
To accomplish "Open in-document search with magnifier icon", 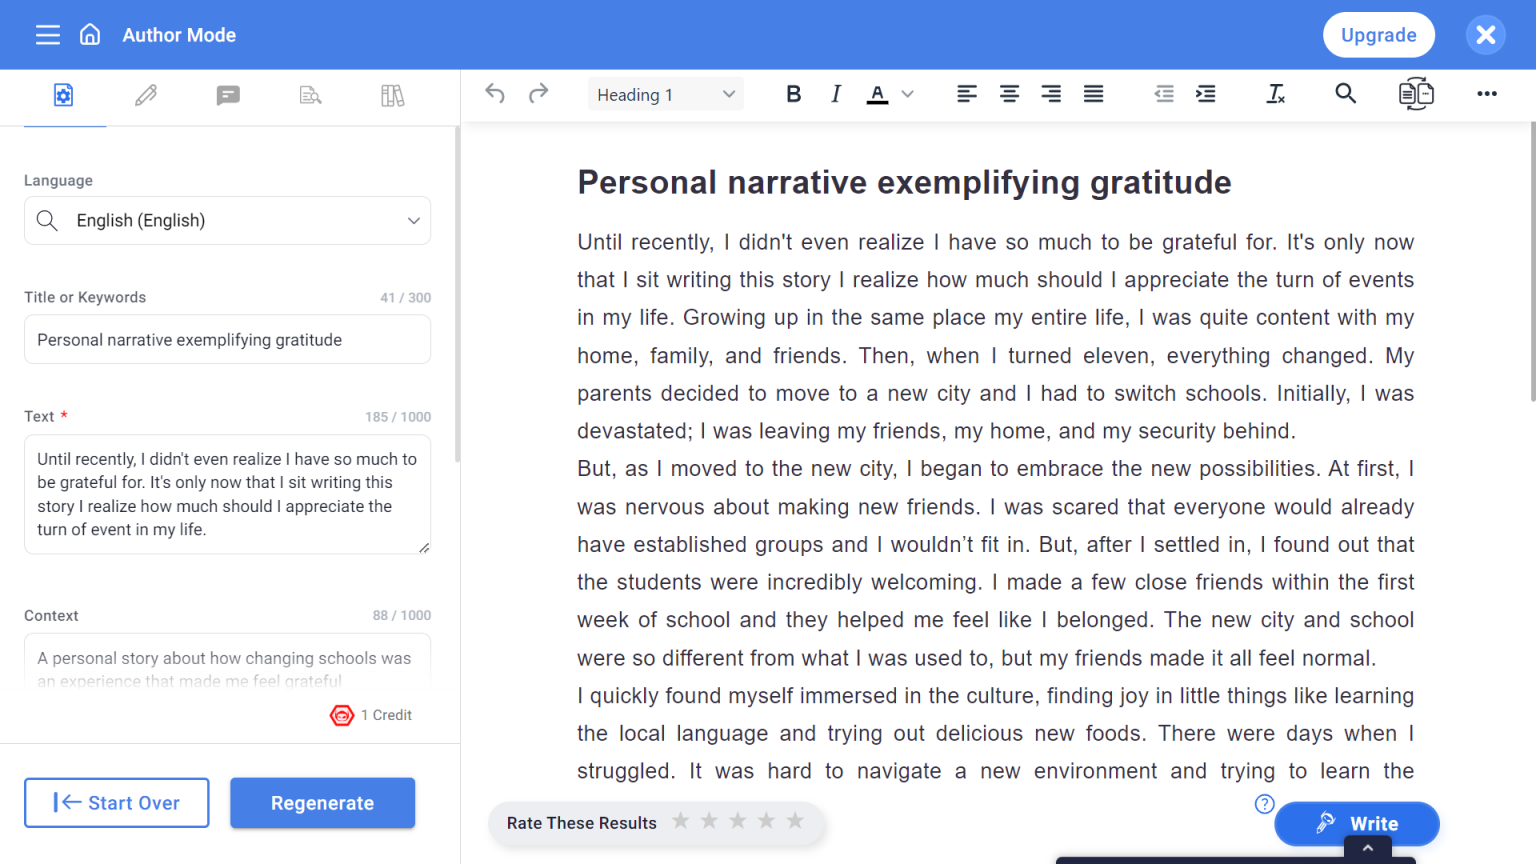I will pos(1345,93).
